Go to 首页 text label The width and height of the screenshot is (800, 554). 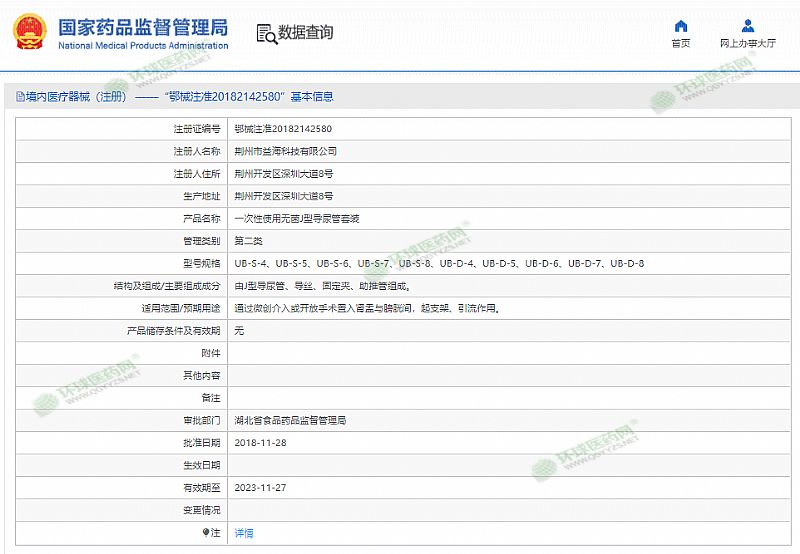(681, 44)
